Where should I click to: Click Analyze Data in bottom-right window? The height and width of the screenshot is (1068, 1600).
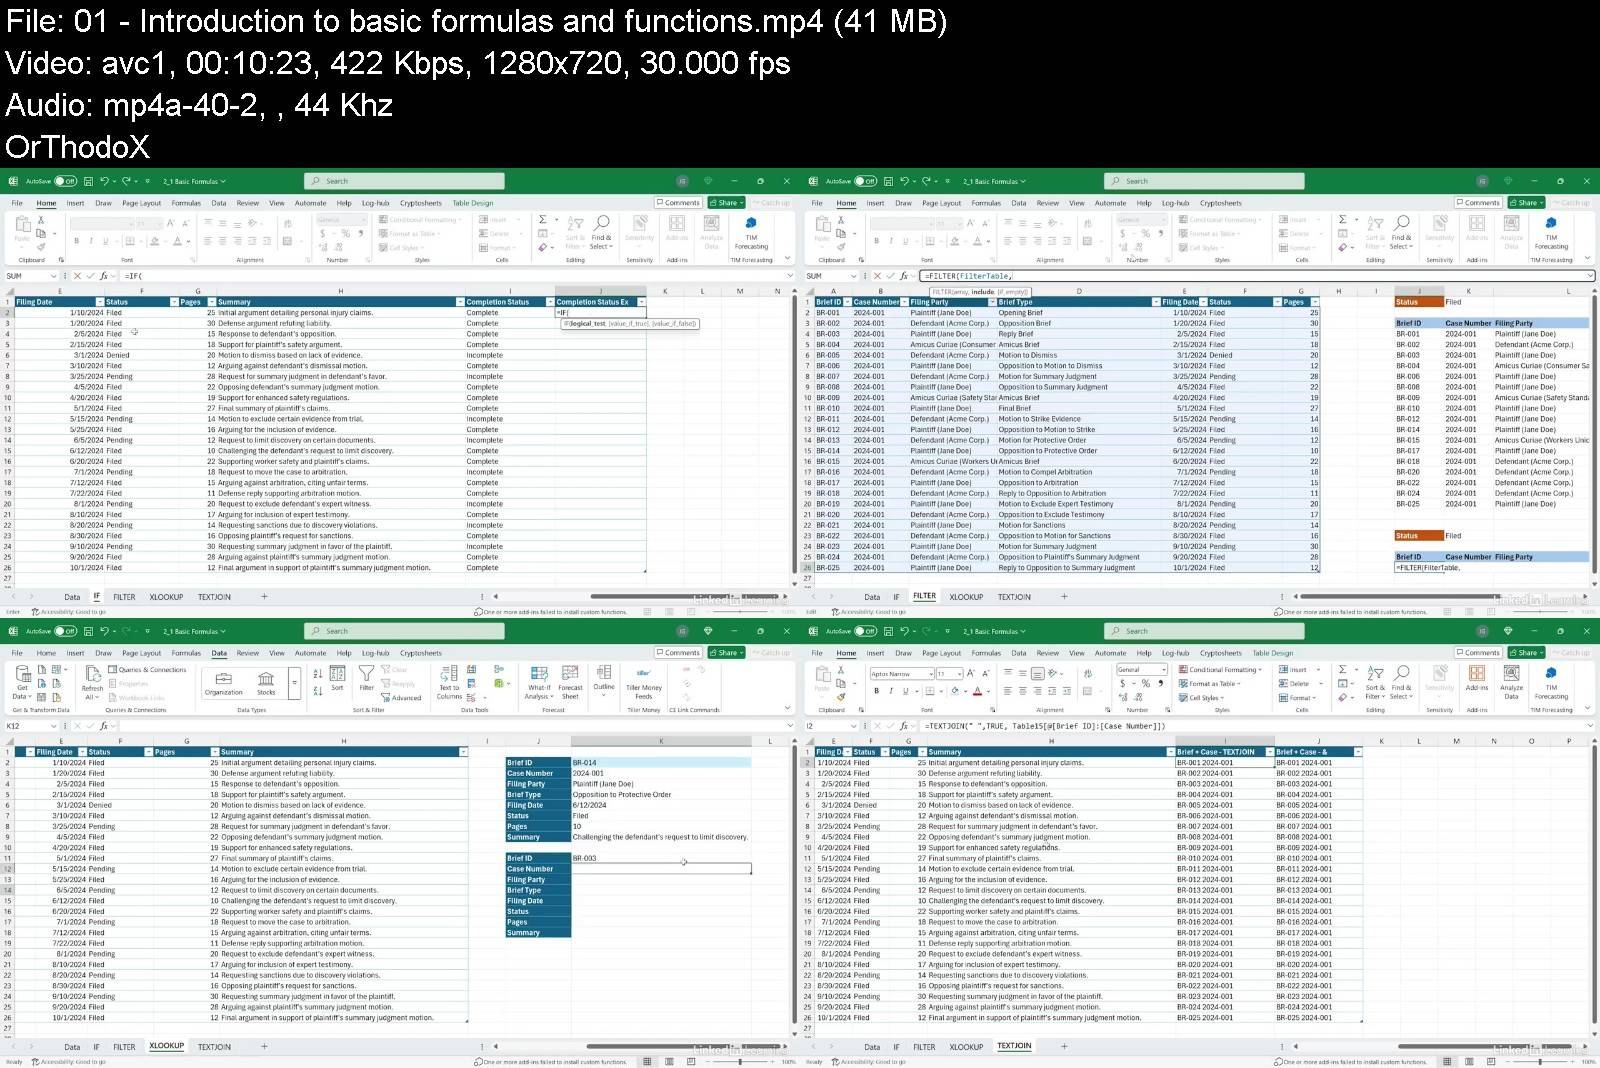point(1512,682)
